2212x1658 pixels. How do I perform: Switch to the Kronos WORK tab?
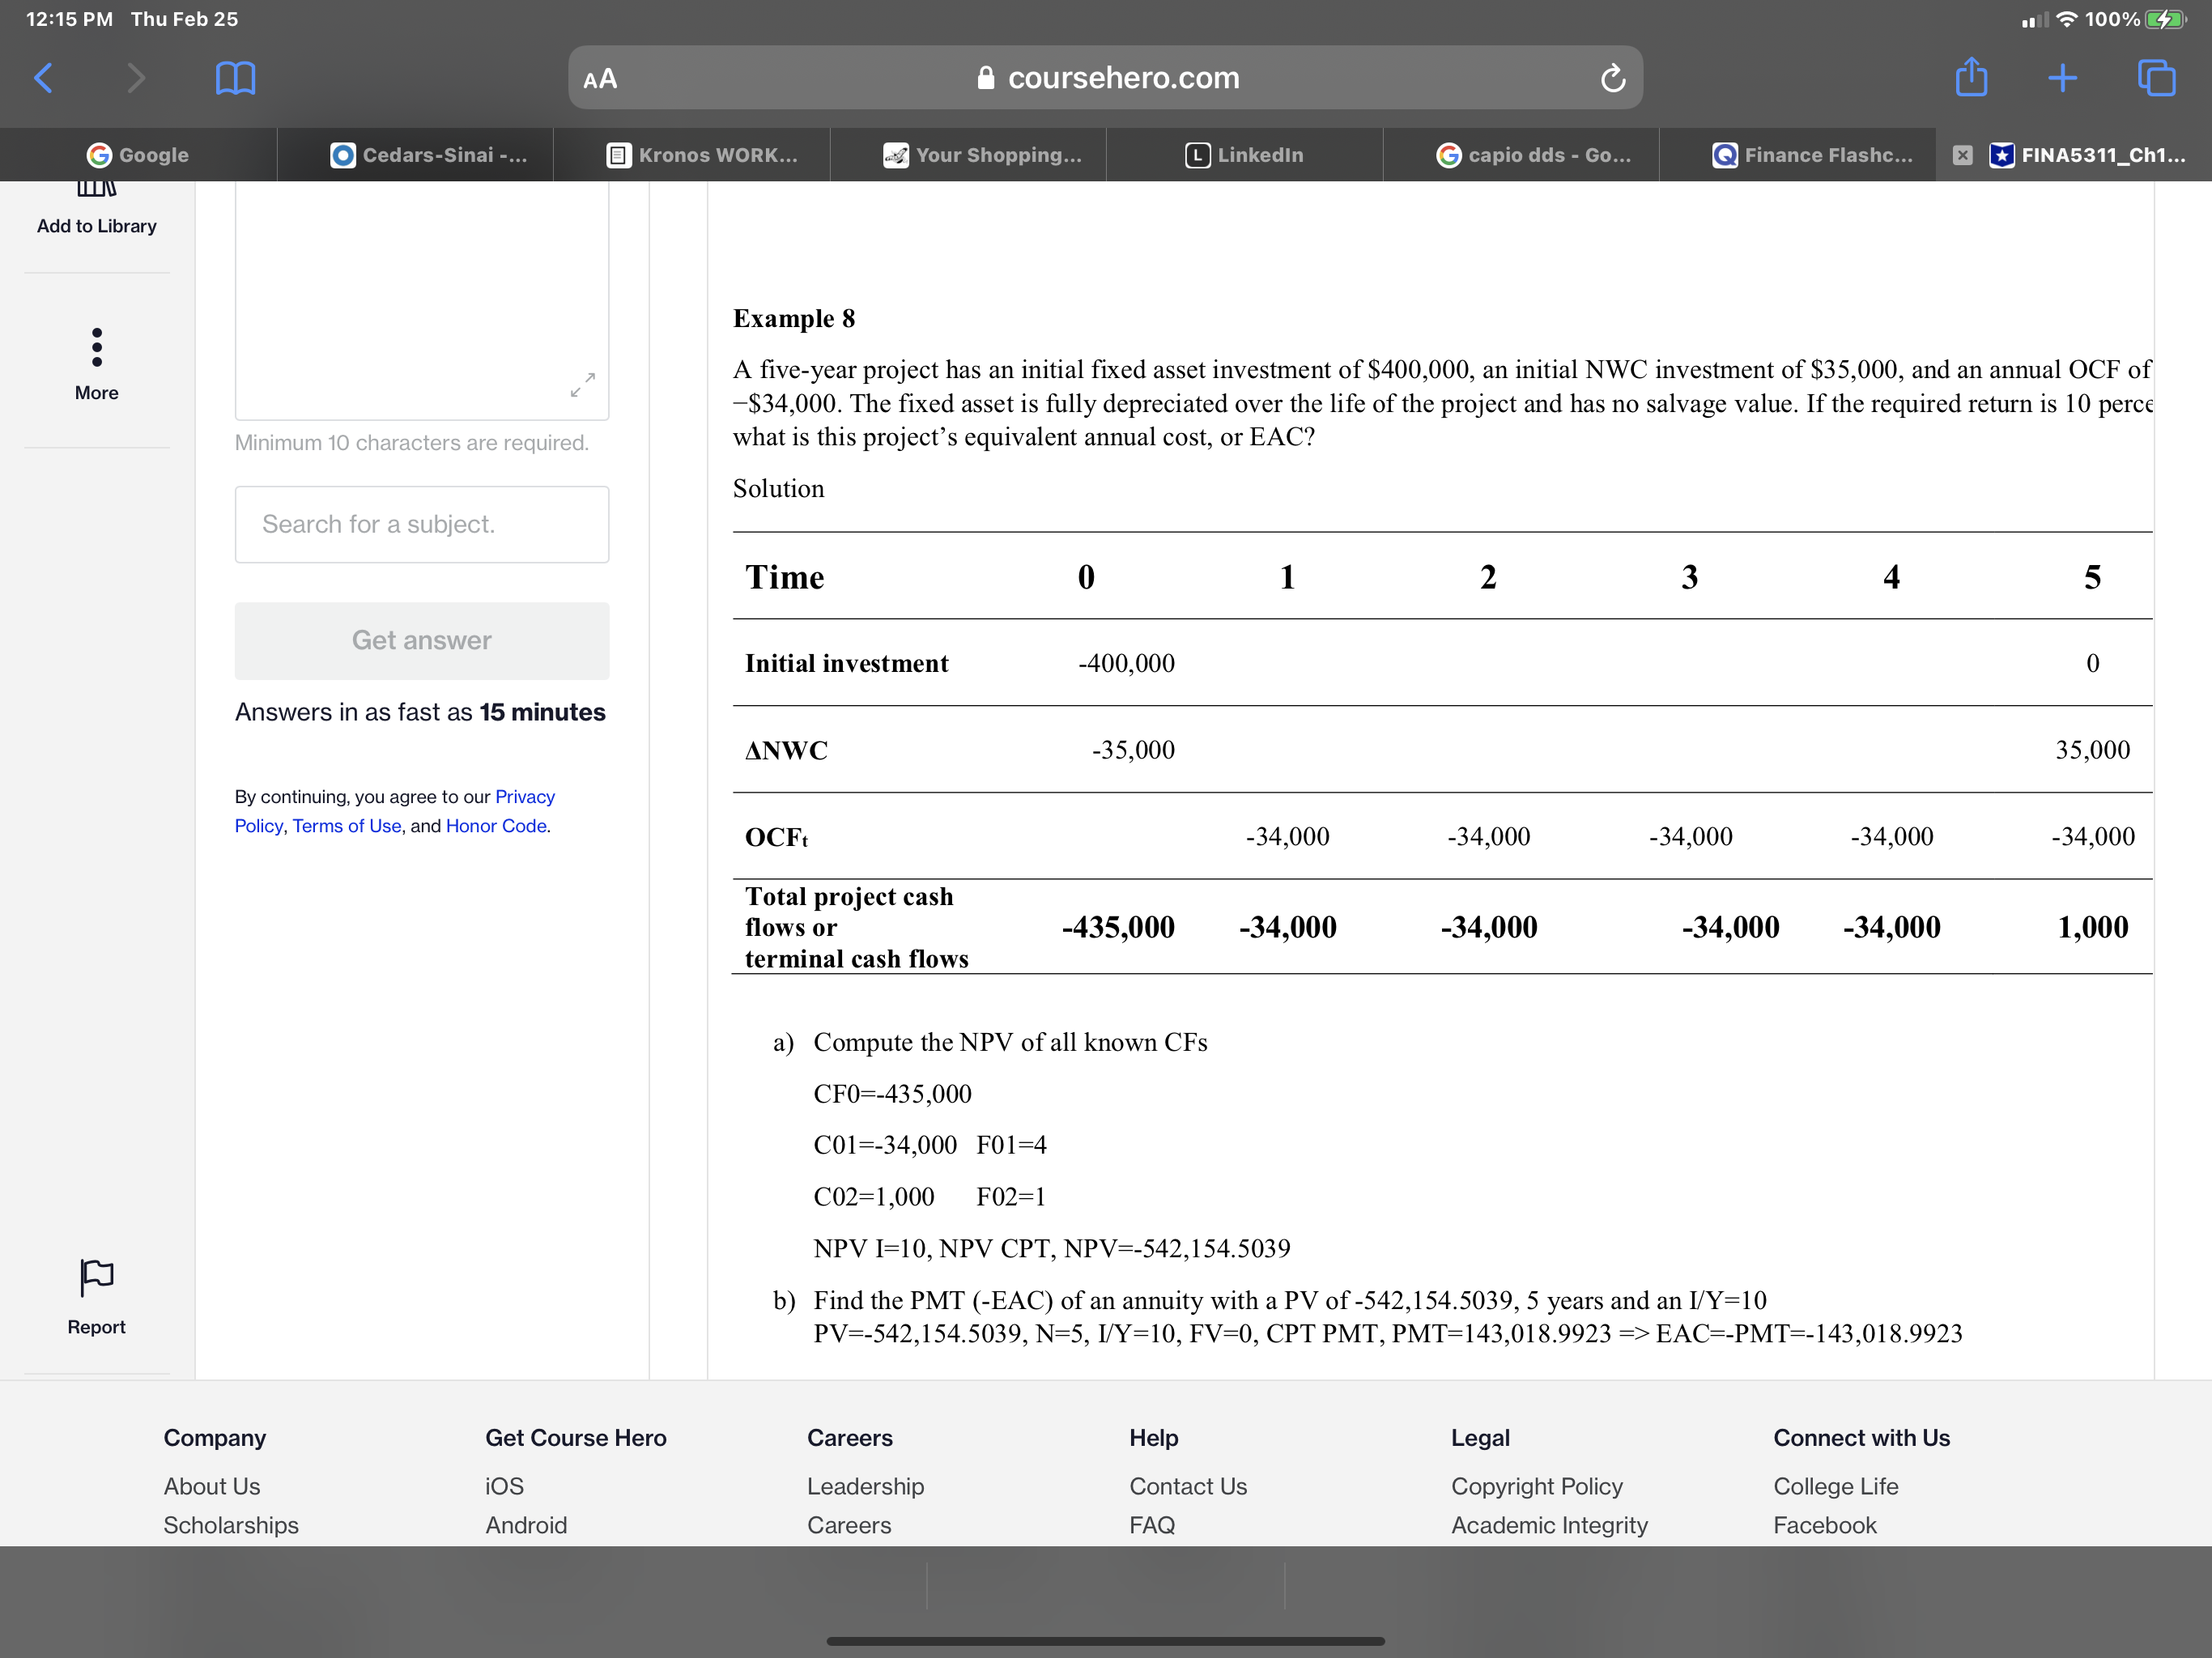(x=703, y=155)
